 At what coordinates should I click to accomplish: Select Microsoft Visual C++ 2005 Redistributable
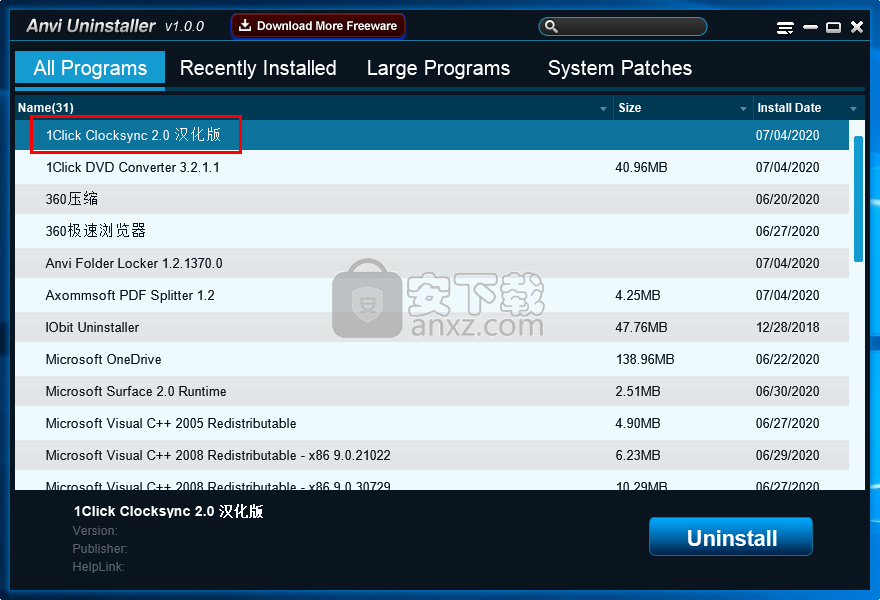[432, 423]
